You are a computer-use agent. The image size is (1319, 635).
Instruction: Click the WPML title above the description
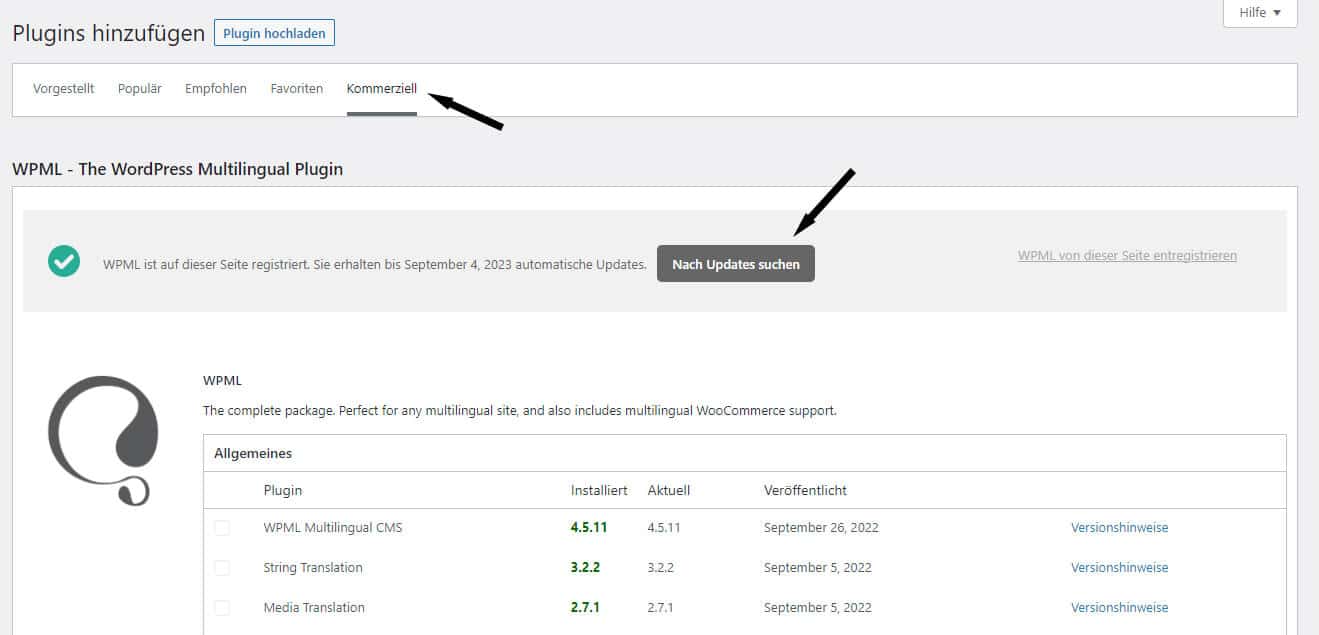[x=222, y=381]
